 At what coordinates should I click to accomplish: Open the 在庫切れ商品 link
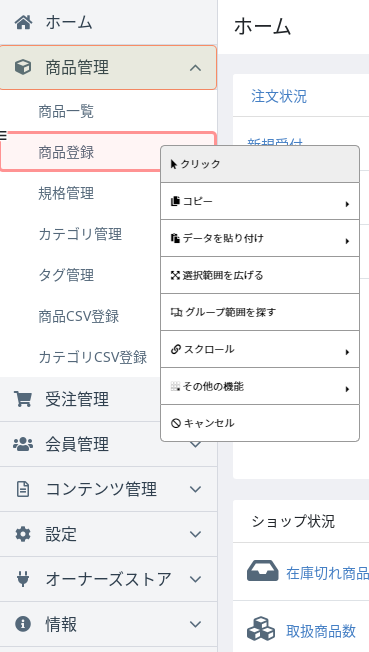[327, 573]
